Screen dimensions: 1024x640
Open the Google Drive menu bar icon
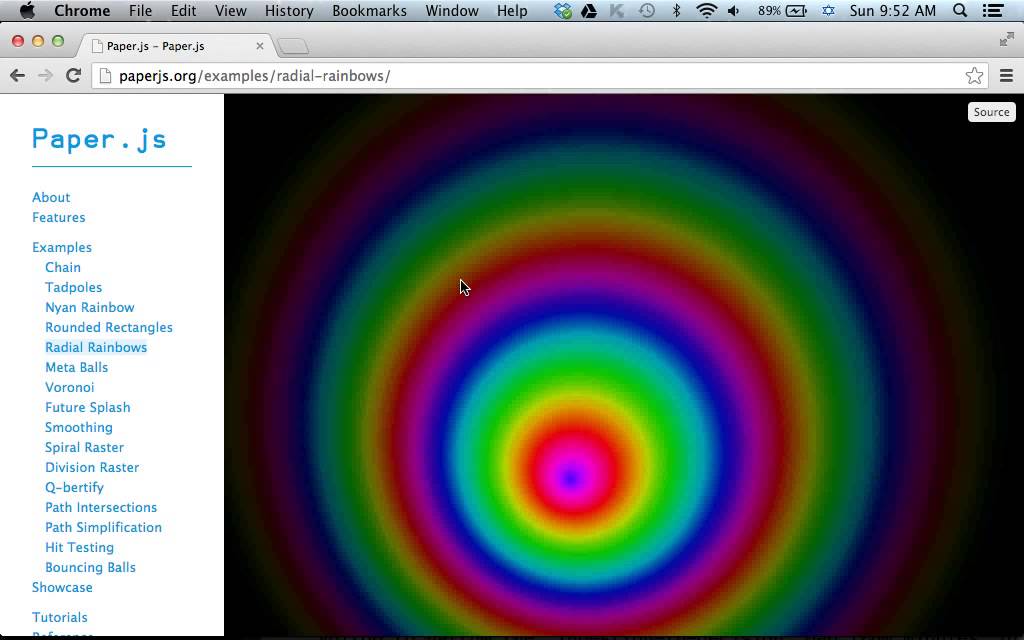pyautogui.click(x=588, y=10)
